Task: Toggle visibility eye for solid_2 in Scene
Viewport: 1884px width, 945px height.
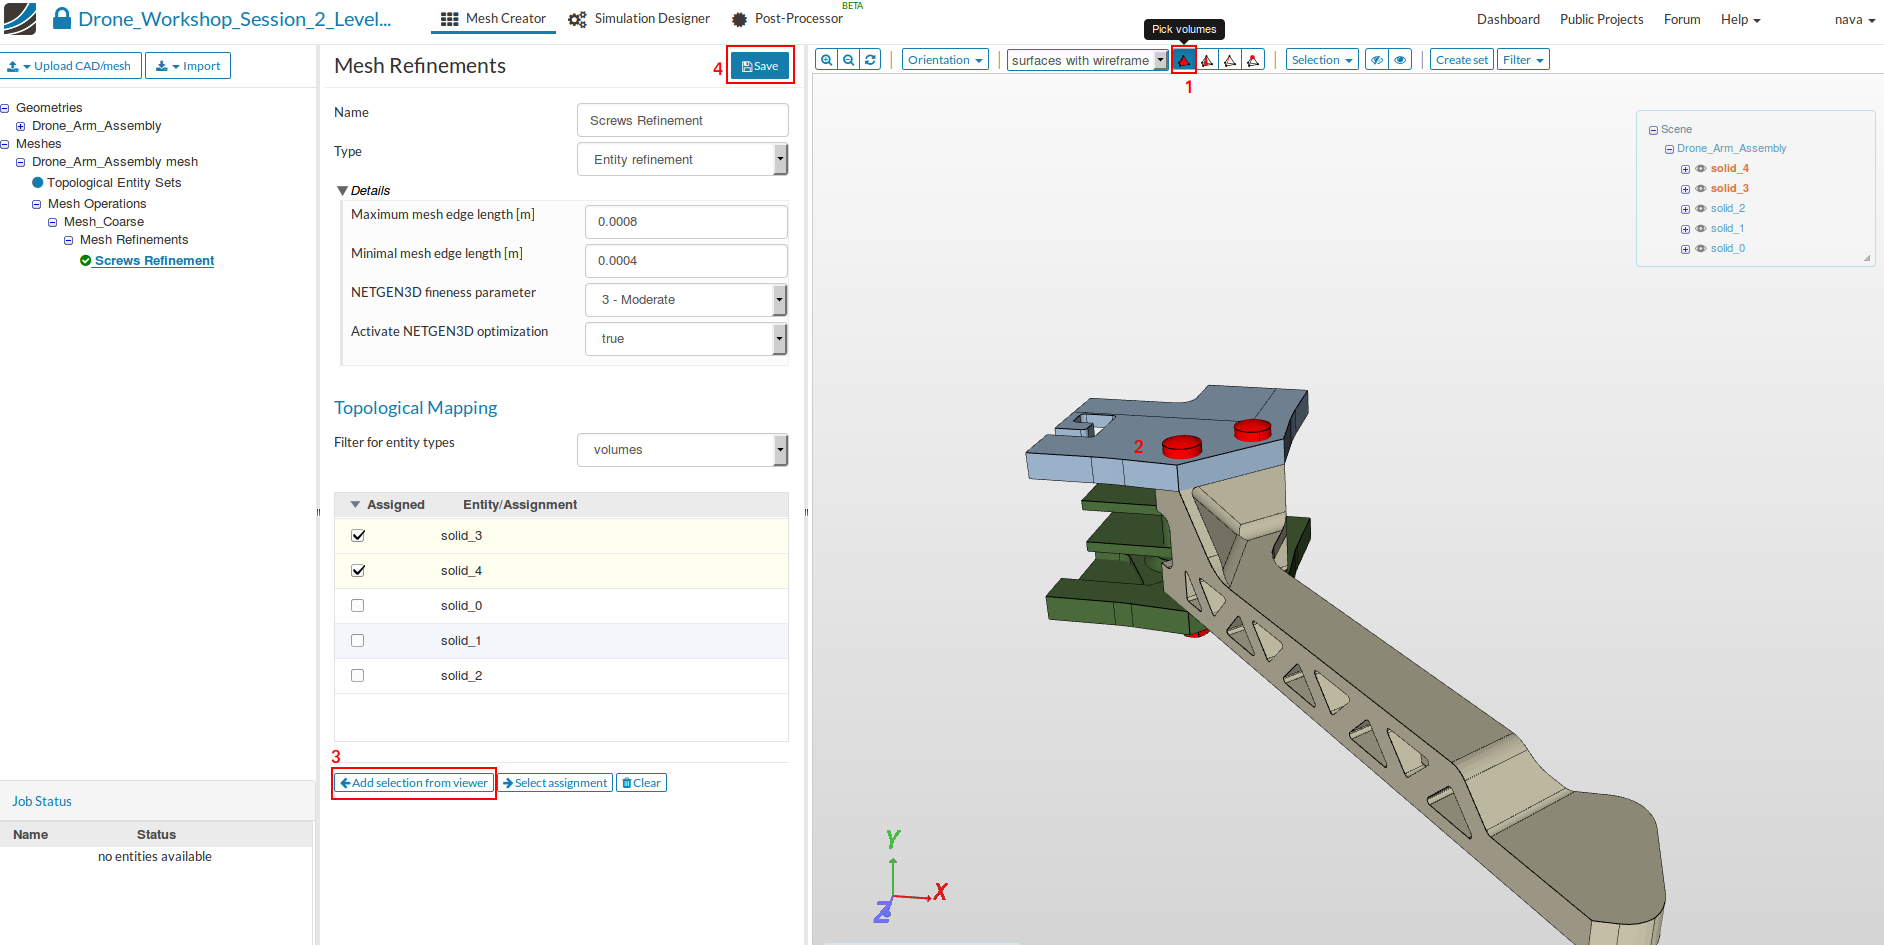Action: [x=1701, y=209]
